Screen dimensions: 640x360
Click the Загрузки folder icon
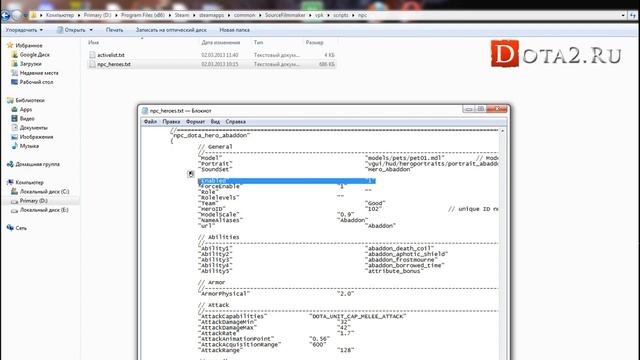pyautogui.click(x=15, y=64)
